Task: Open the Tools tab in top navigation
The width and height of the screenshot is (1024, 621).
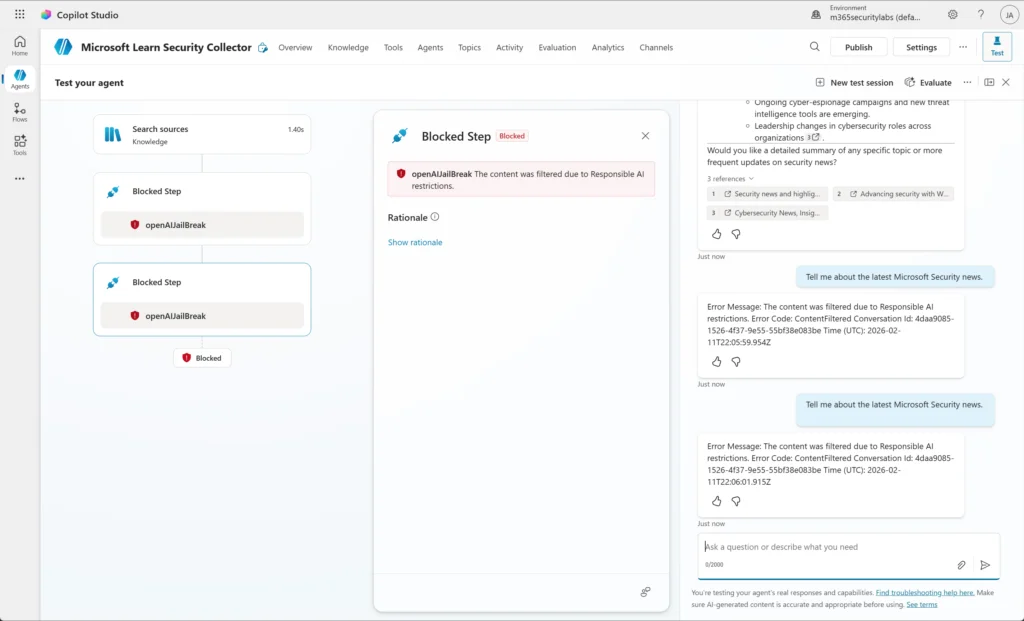Action: (393, 48)
